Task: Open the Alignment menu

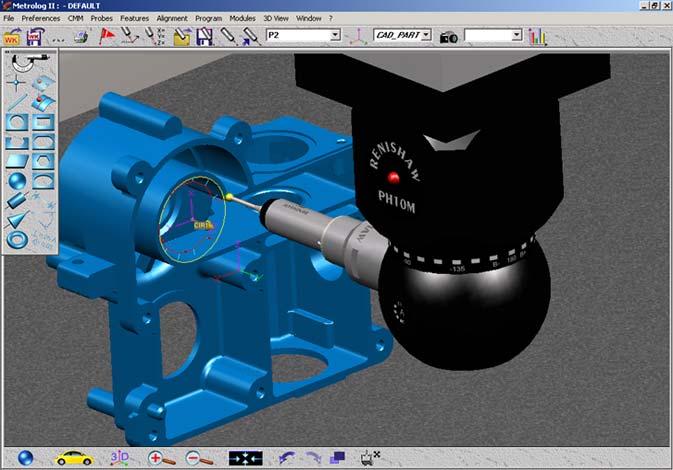Action: click(x=172, y=18)
